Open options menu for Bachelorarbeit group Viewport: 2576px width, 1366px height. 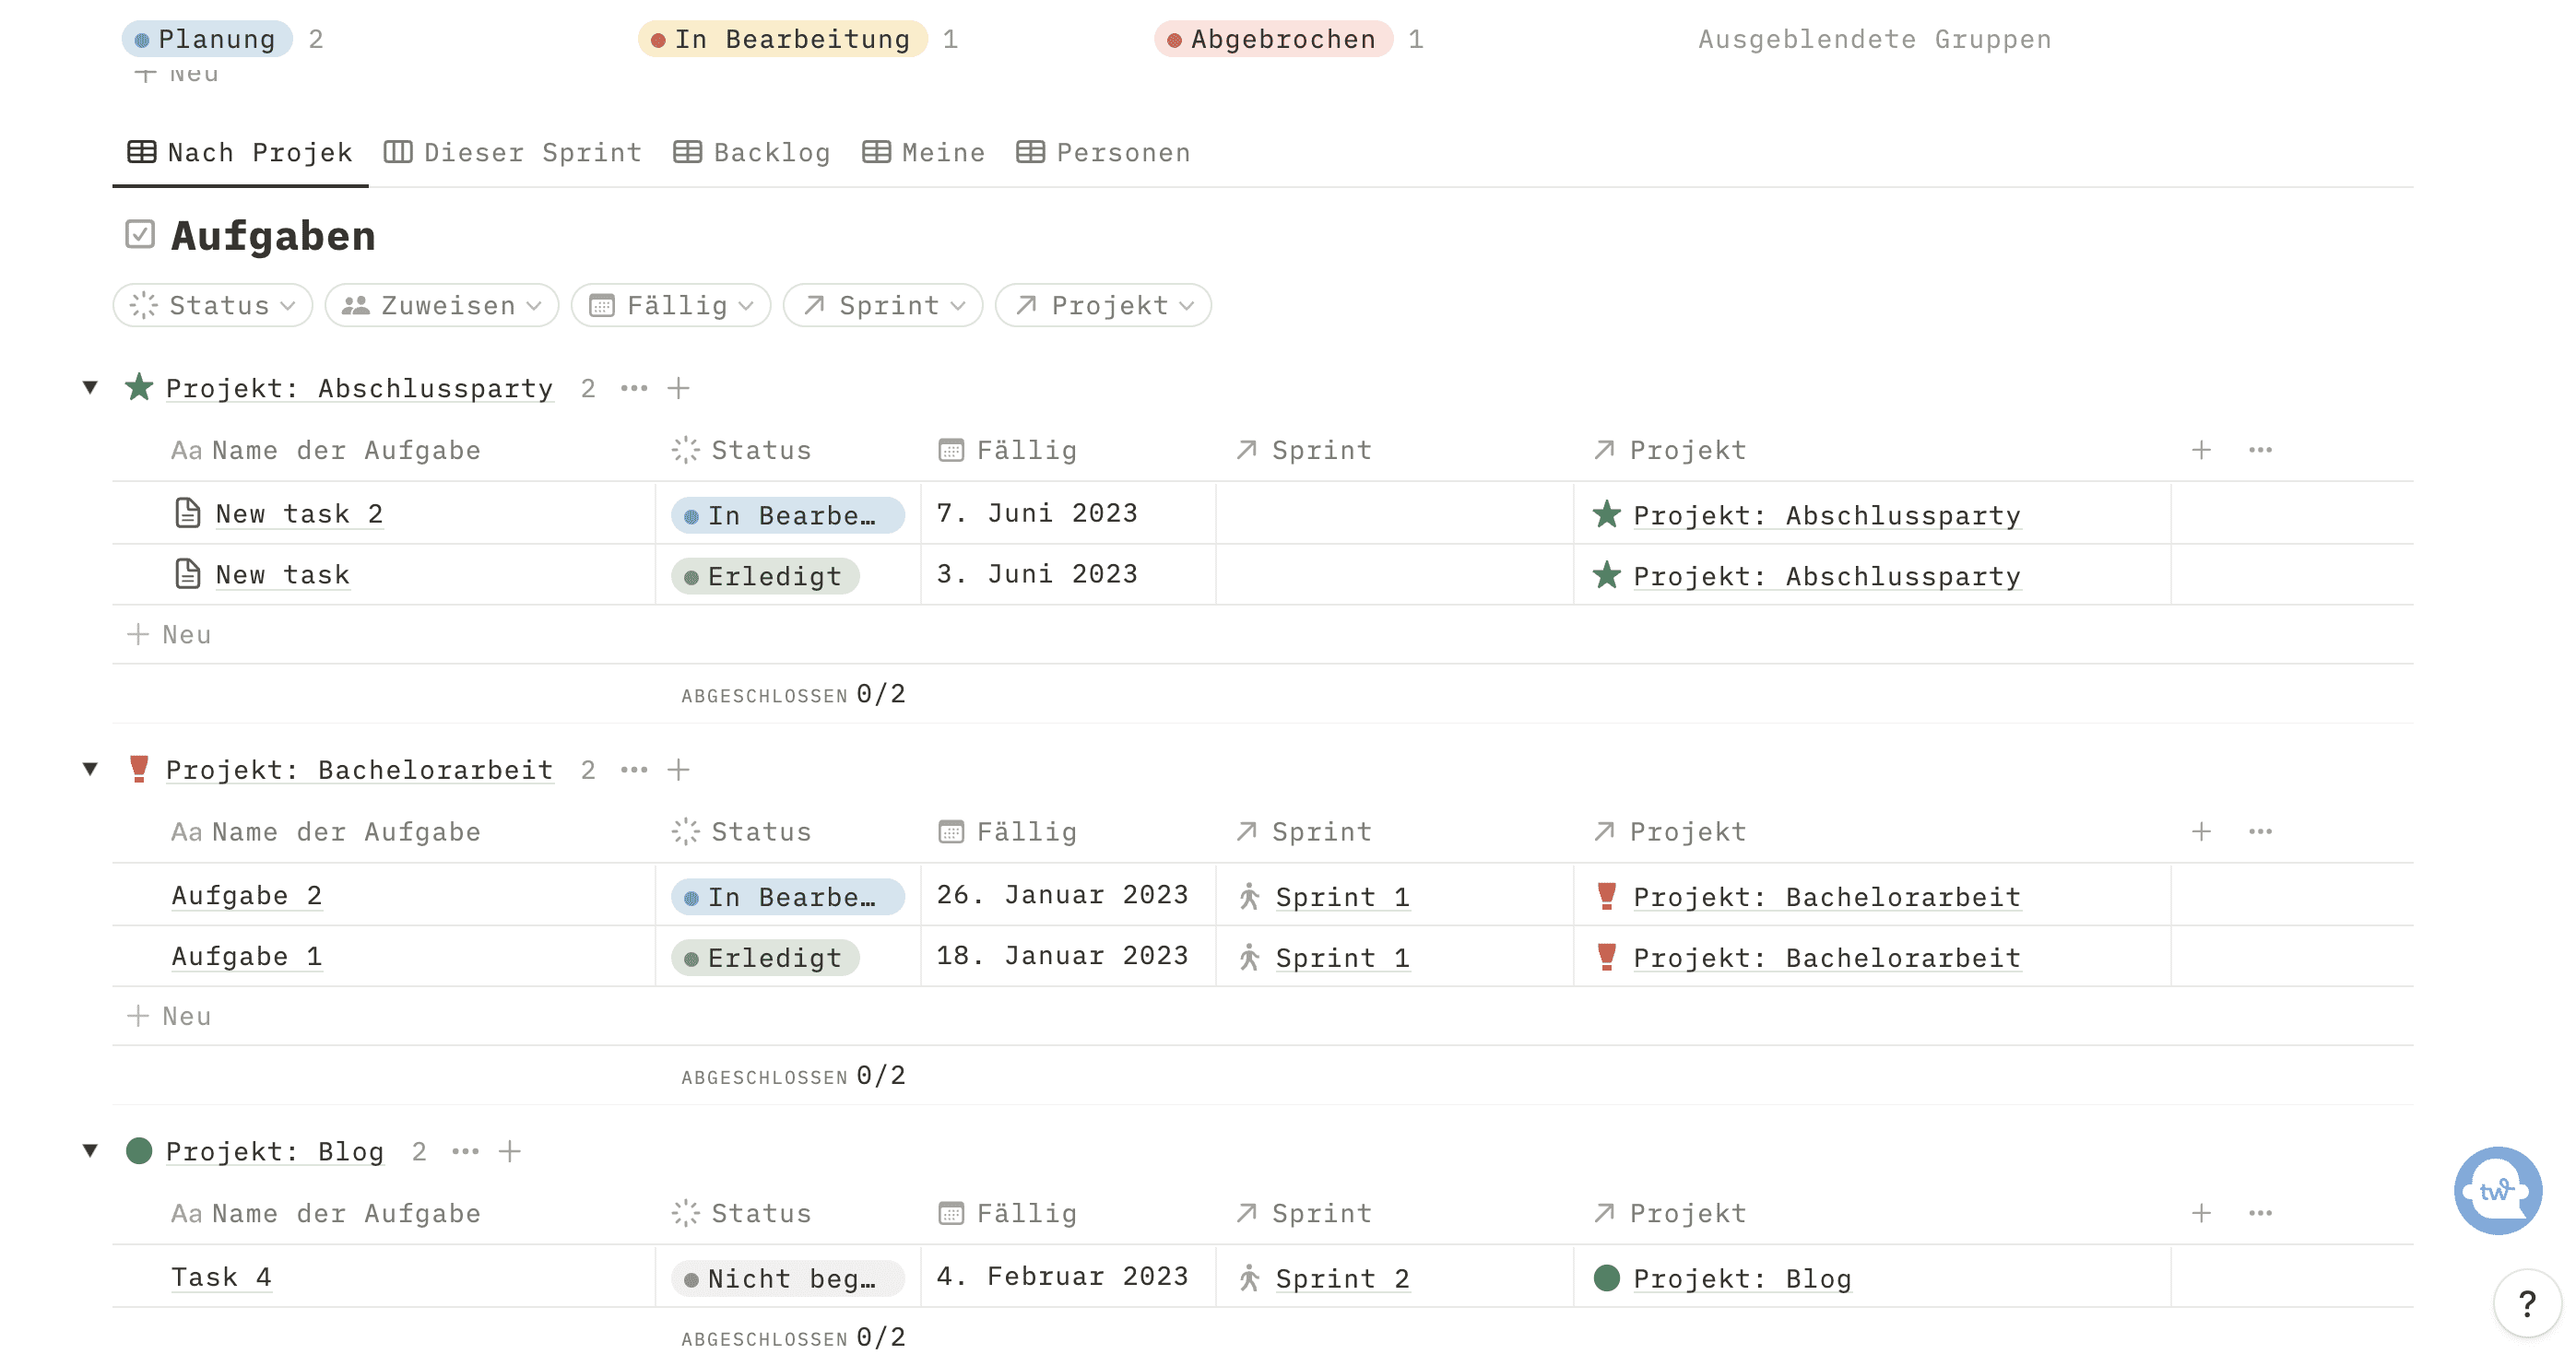[634, 770]
